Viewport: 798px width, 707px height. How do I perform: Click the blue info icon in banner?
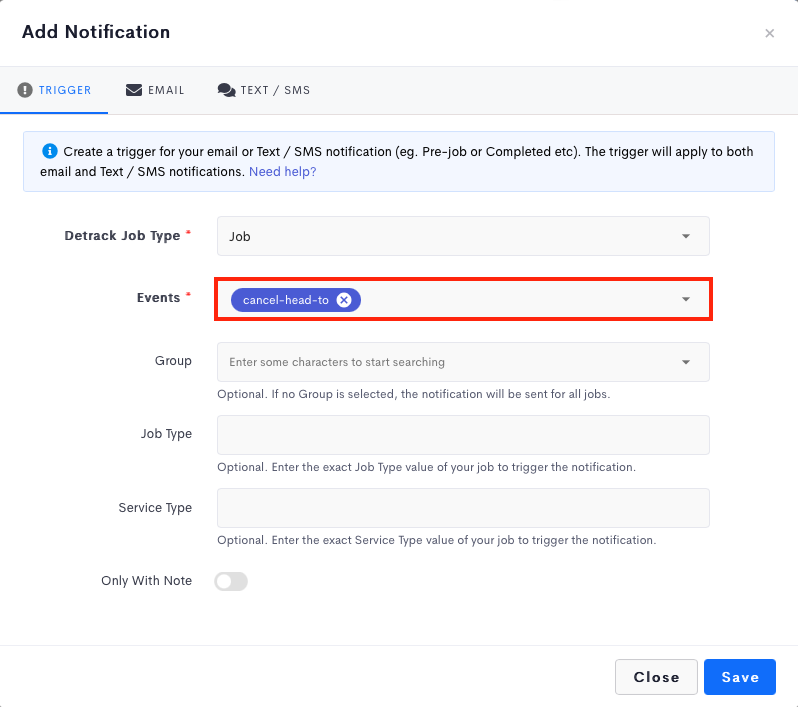[x=49, y=151]
